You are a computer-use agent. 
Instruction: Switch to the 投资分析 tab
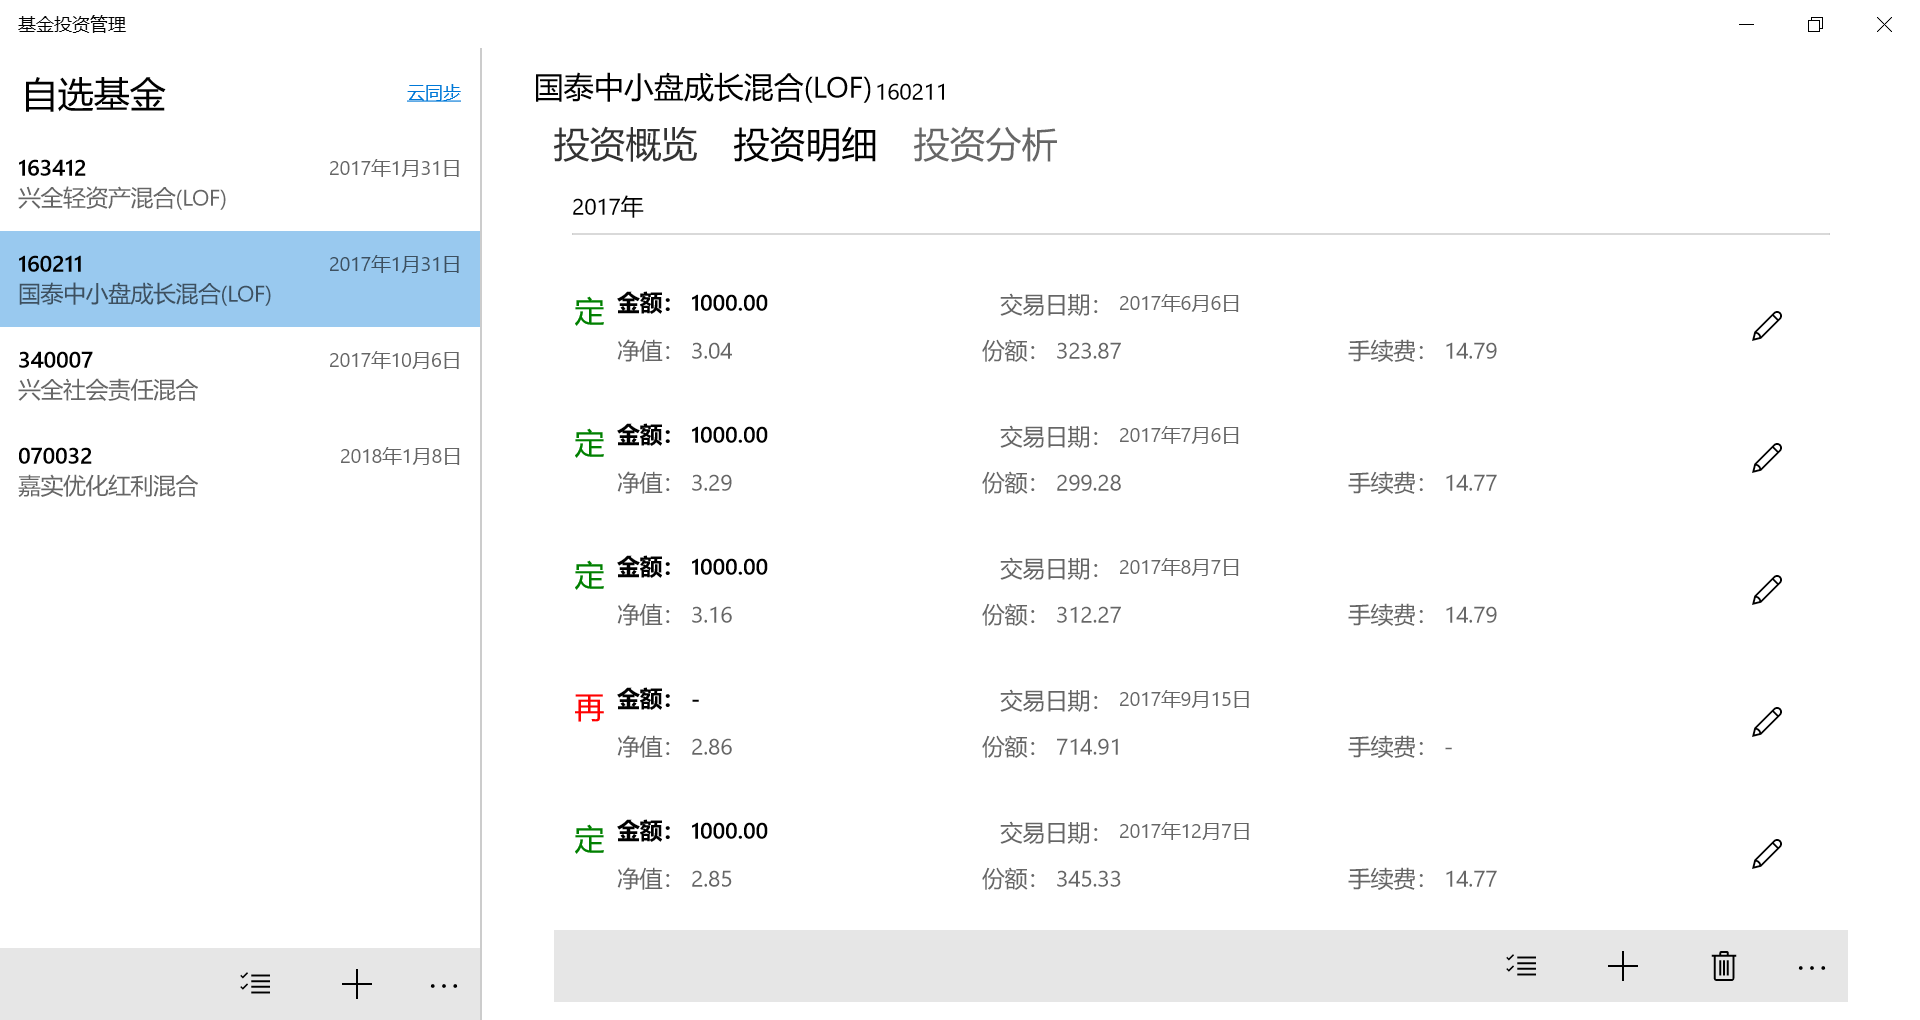point(985,146)
